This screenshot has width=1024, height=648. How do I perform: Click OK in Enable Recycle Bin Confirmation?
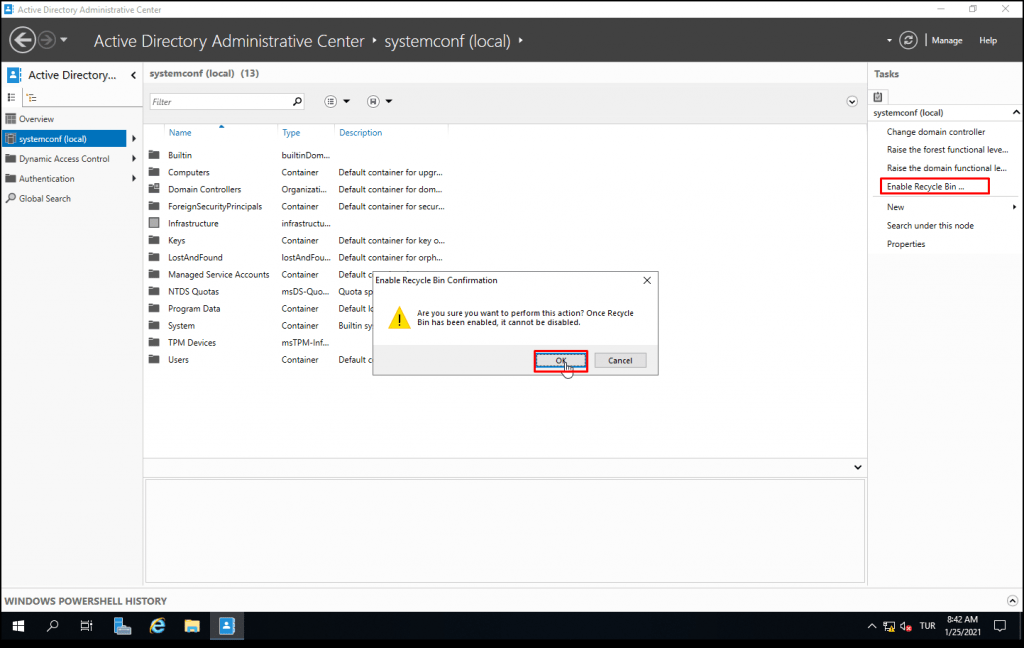click(562, 360)
